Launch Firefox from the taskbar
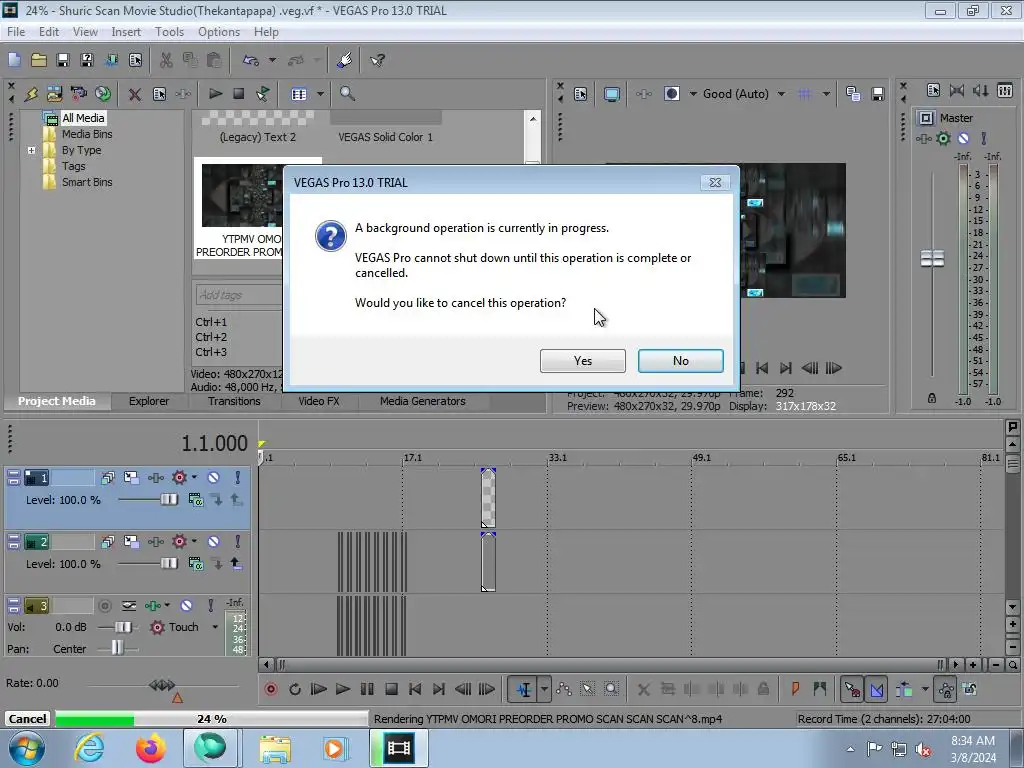1024x768 pixels. (150, 748)
